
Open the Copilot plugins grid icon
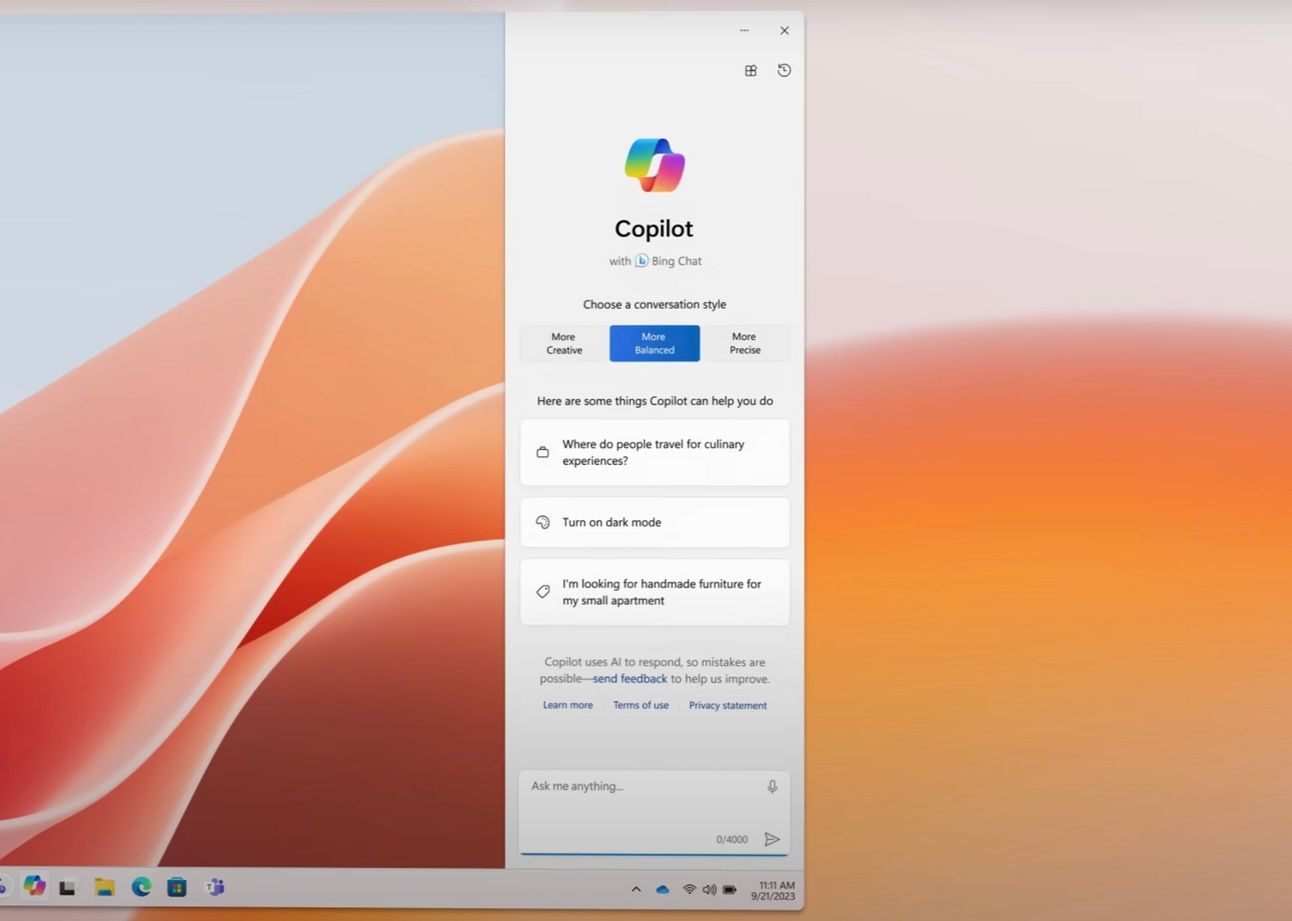click(x=751, y=70)
